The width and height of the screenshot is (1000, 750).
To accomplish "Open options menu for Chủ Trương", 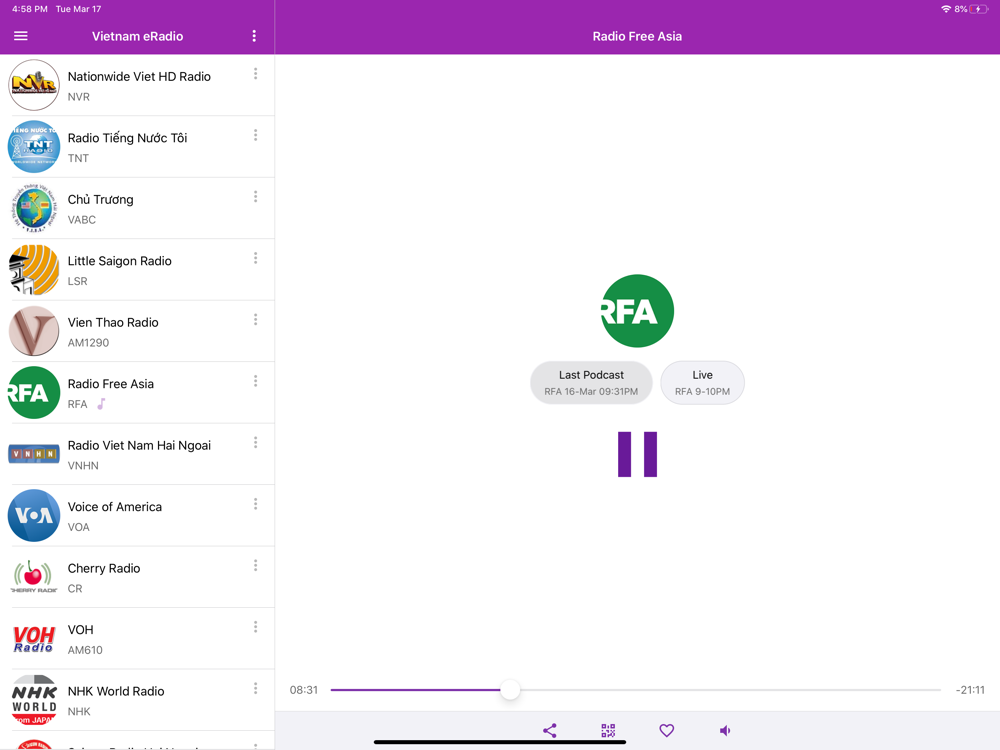I will pyautogui.click(x=256, y=196).
